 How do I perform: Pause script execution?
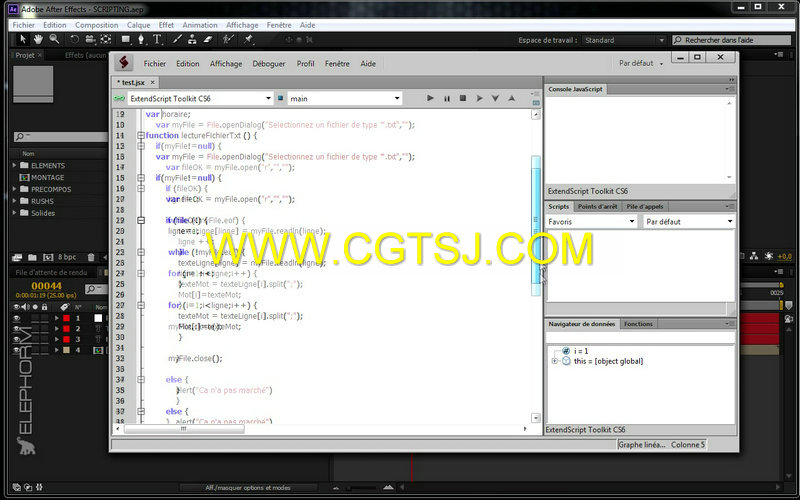(x=447, y=98)
